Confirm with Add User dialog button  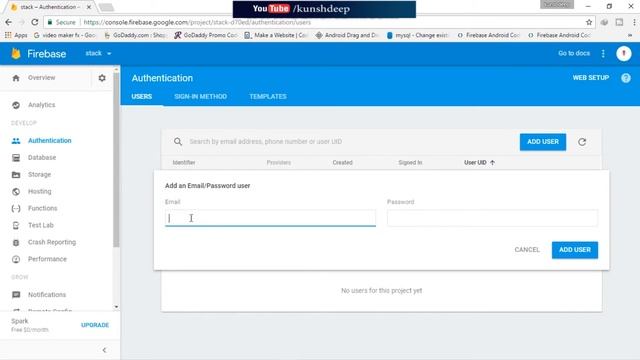pos(575,250)
